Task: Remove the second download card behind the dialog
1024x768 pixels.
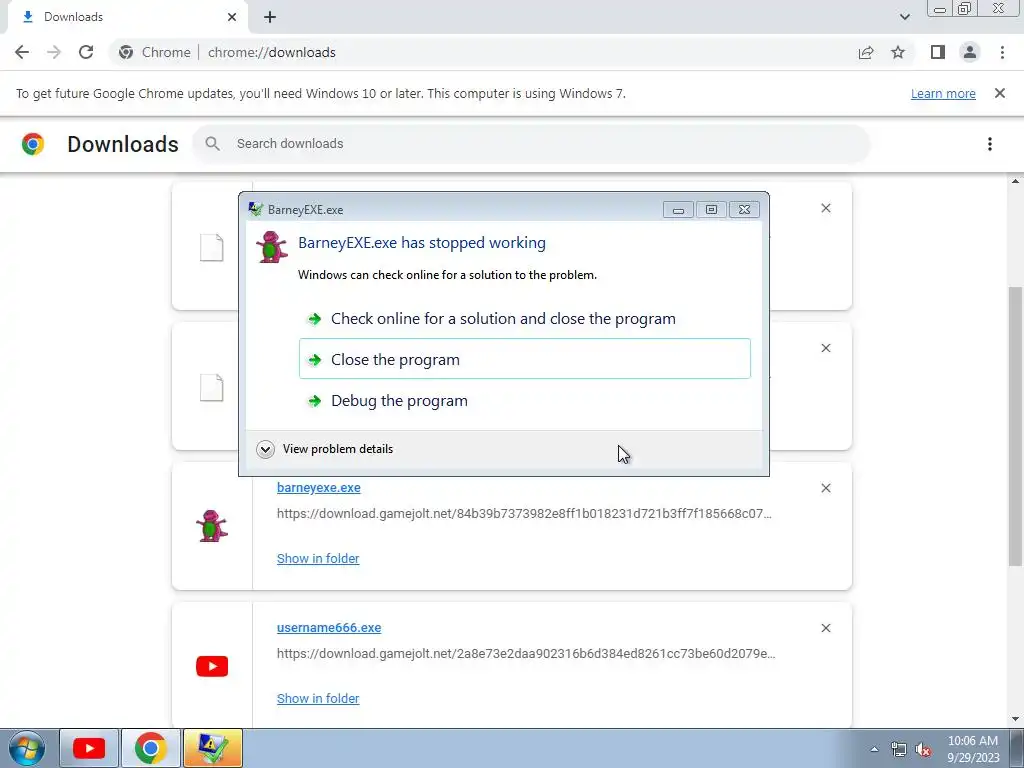Action: (825, 348)
